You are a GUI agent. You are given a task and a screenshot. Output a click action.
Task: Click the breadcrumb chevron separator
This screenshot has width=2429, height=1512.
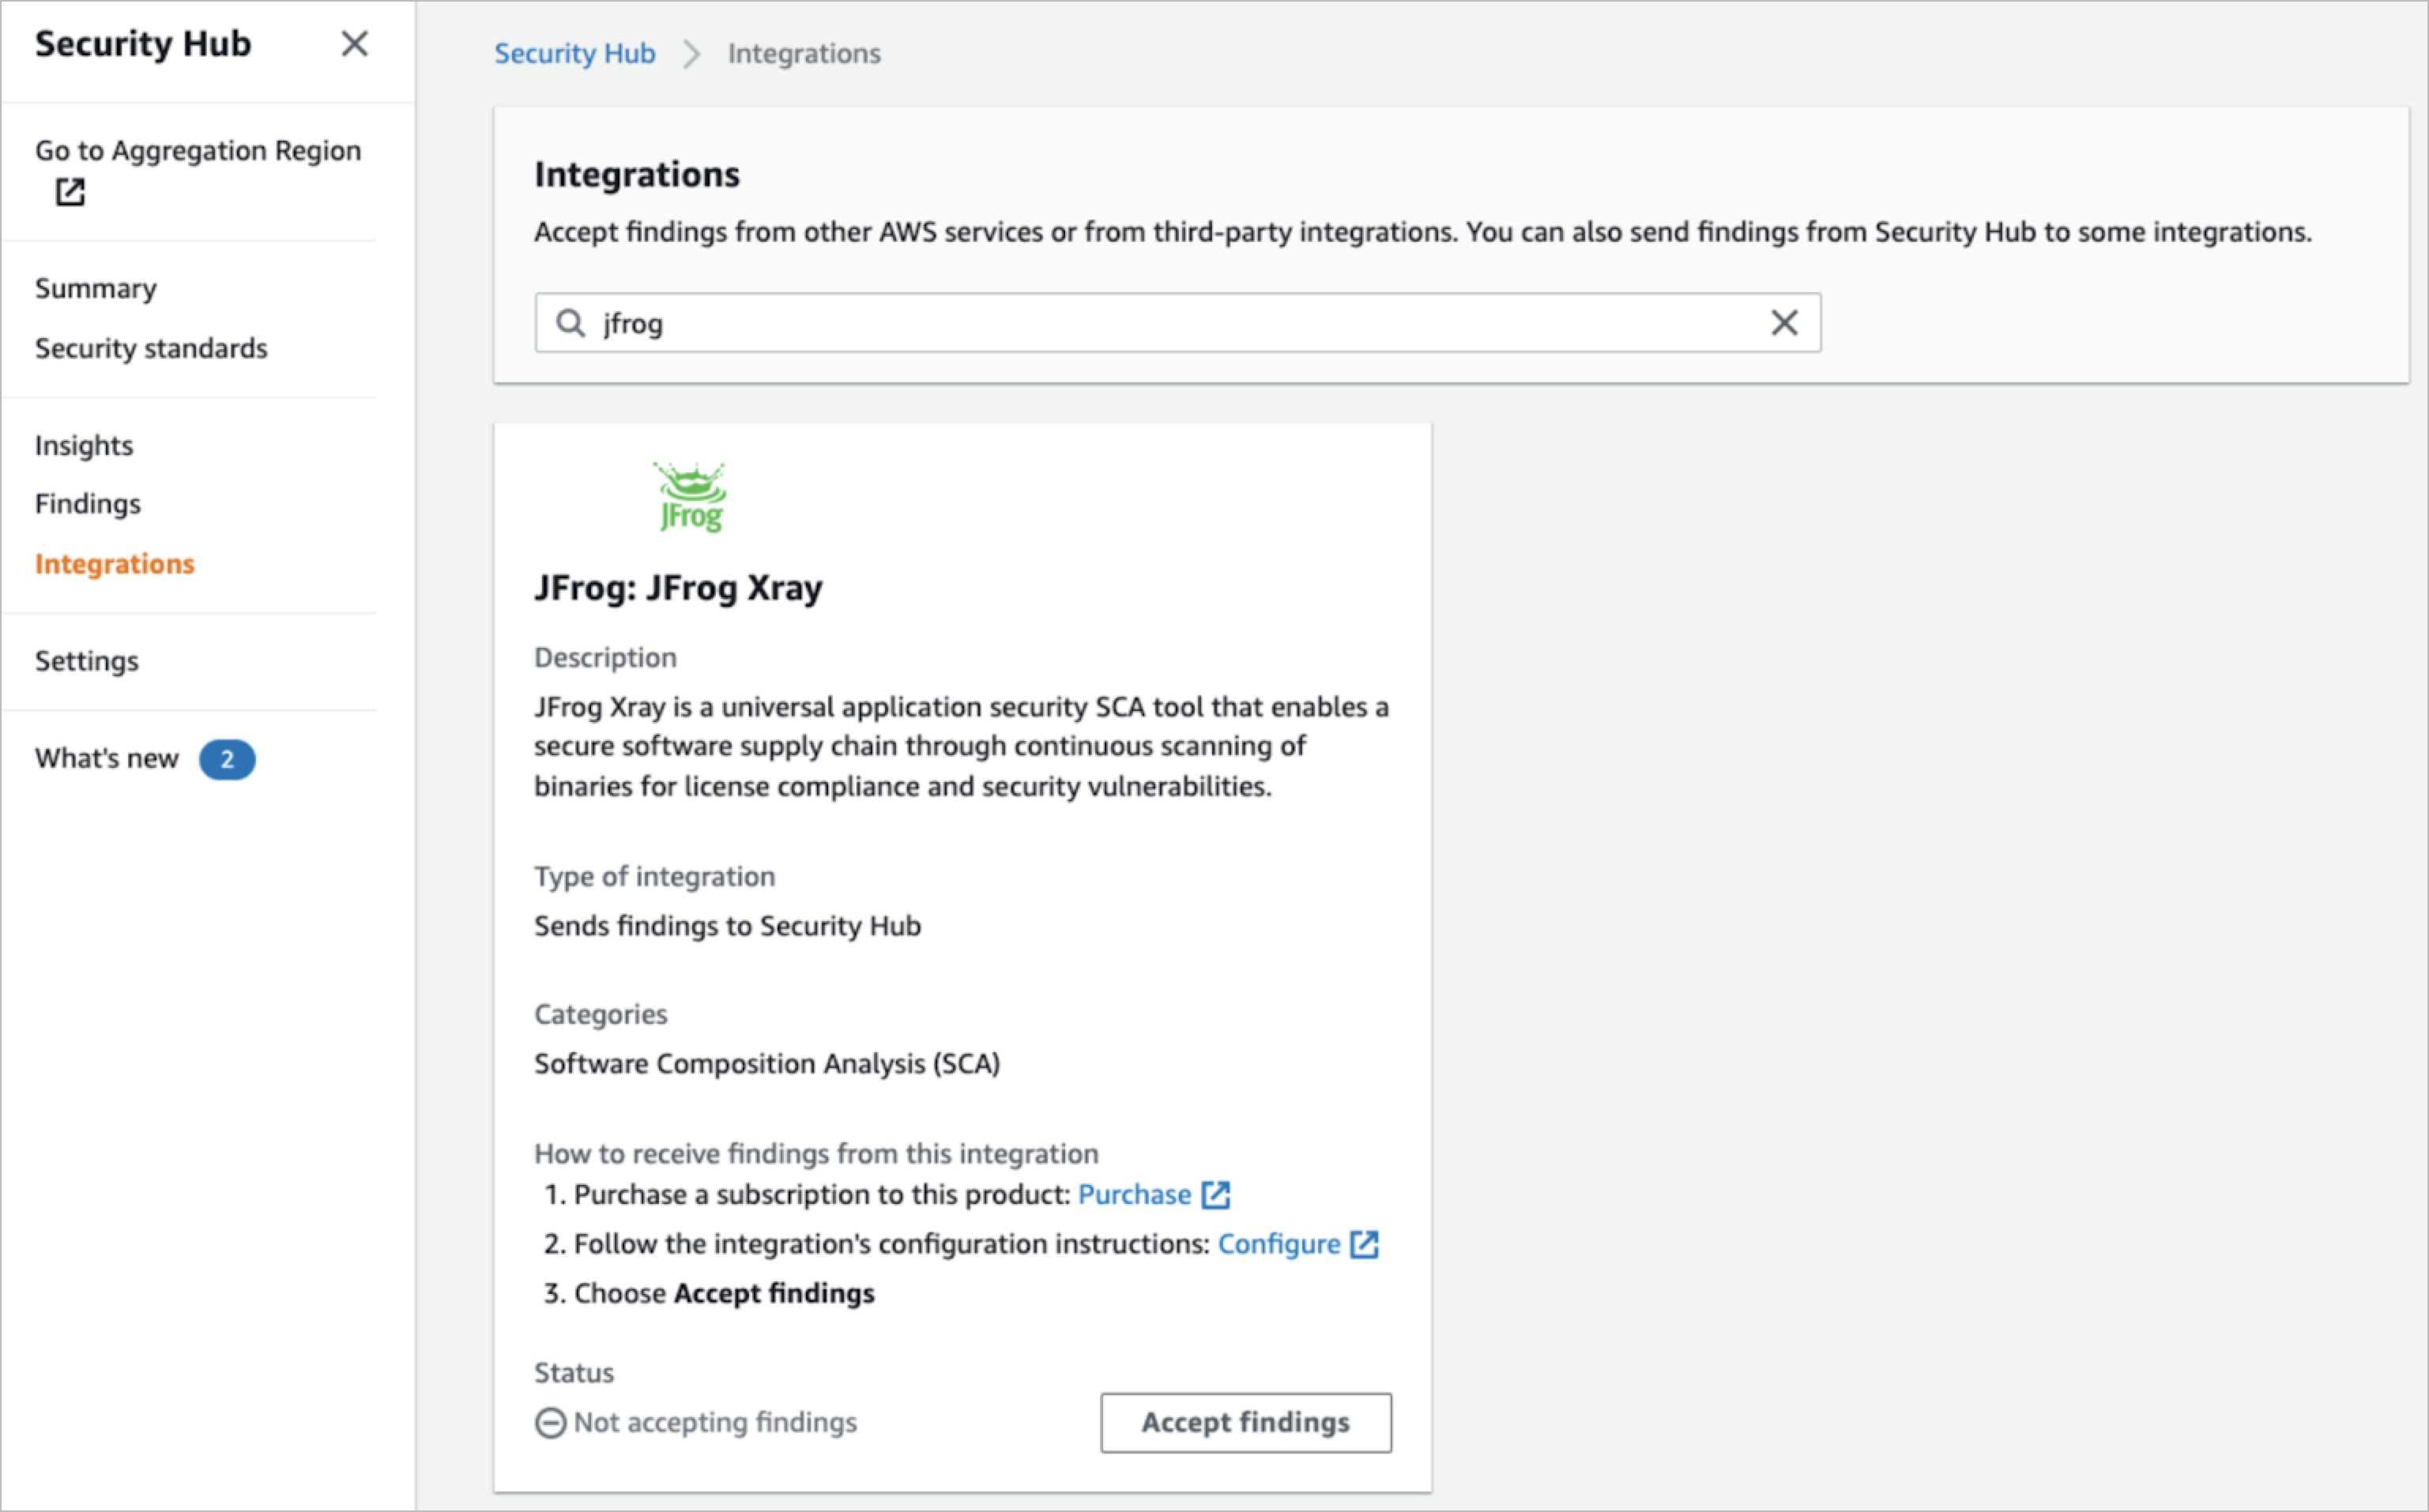click(691, 54)
